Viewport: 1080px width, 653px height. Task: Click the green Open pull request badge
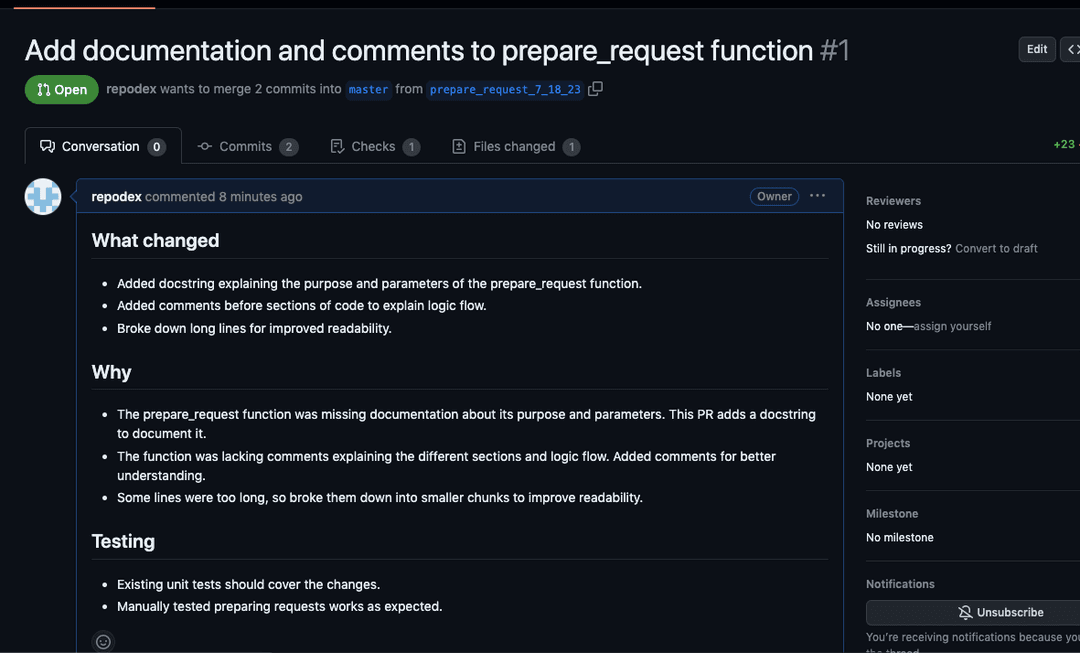(62, 90)
